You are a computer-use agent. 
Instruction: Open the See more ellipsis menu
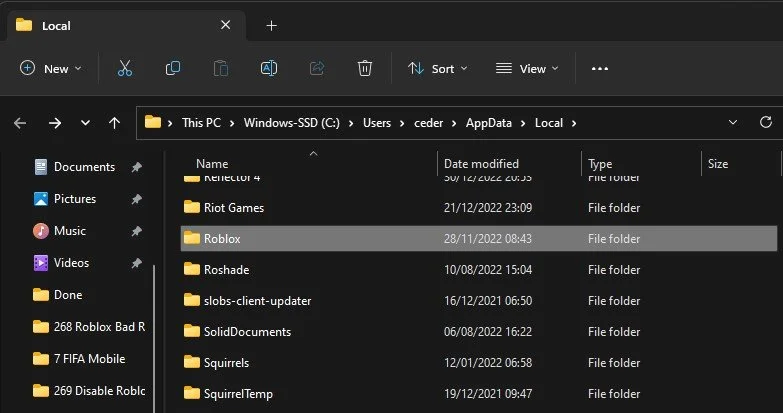[600, 69]
